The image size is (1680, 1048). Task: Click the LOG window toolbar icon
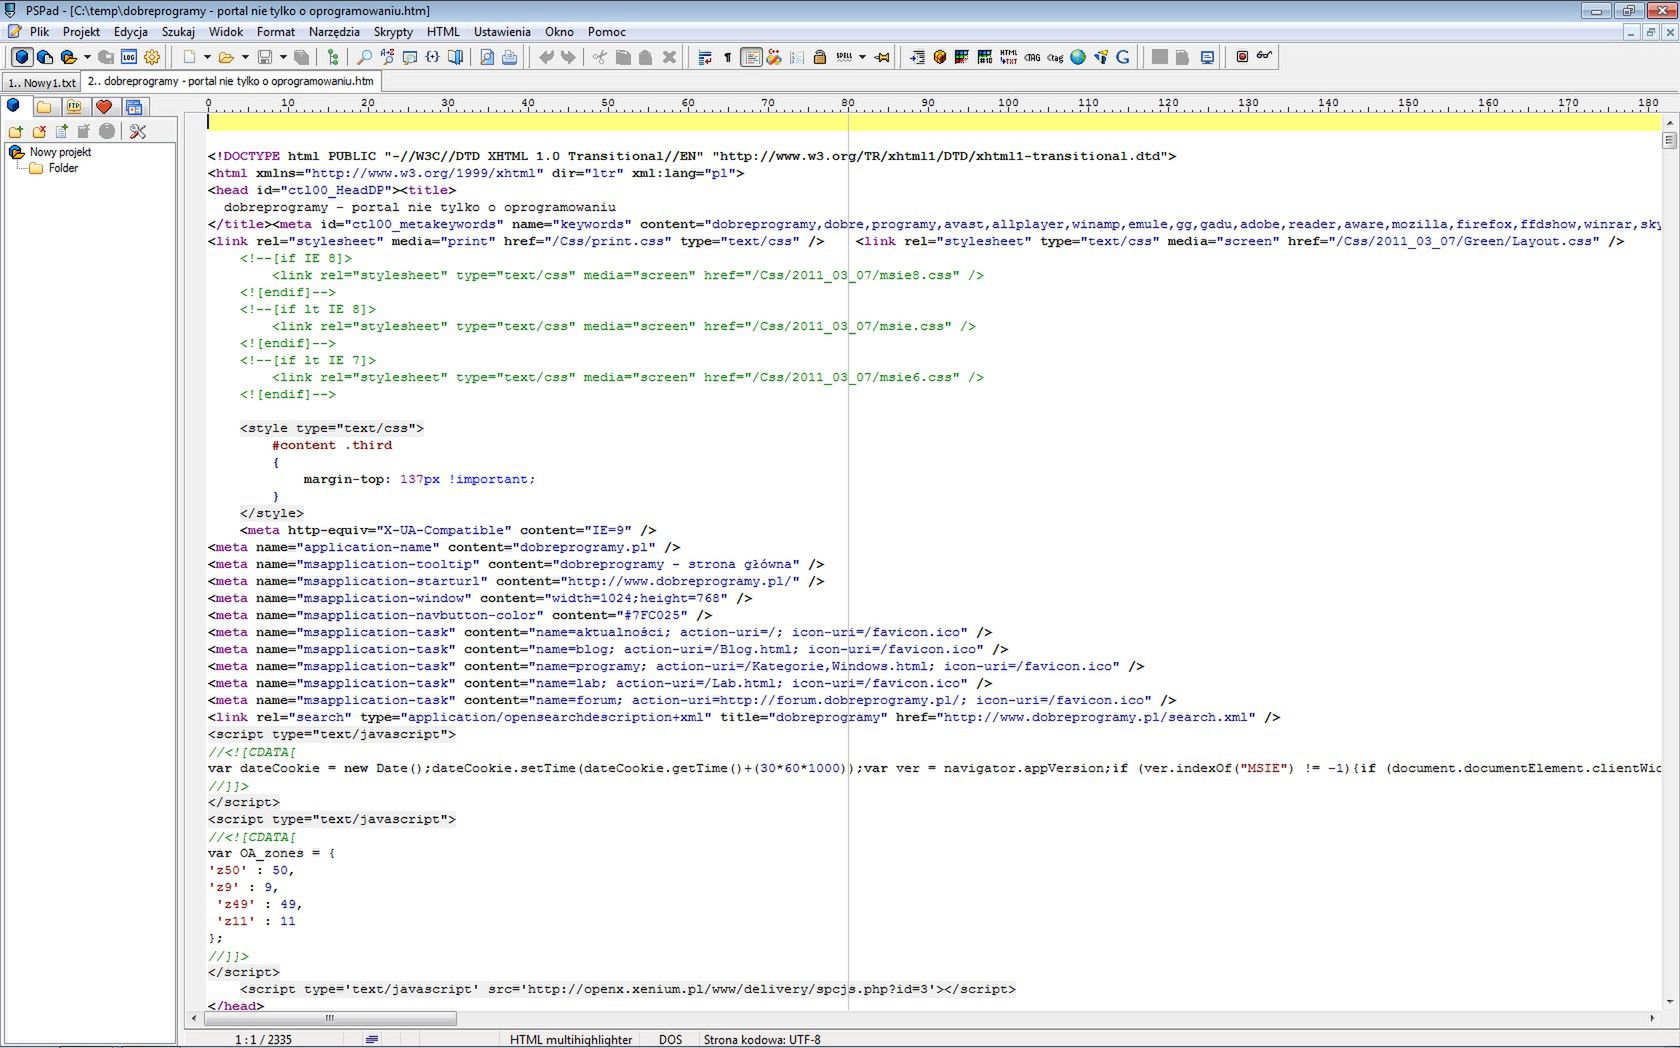point(129,57)
